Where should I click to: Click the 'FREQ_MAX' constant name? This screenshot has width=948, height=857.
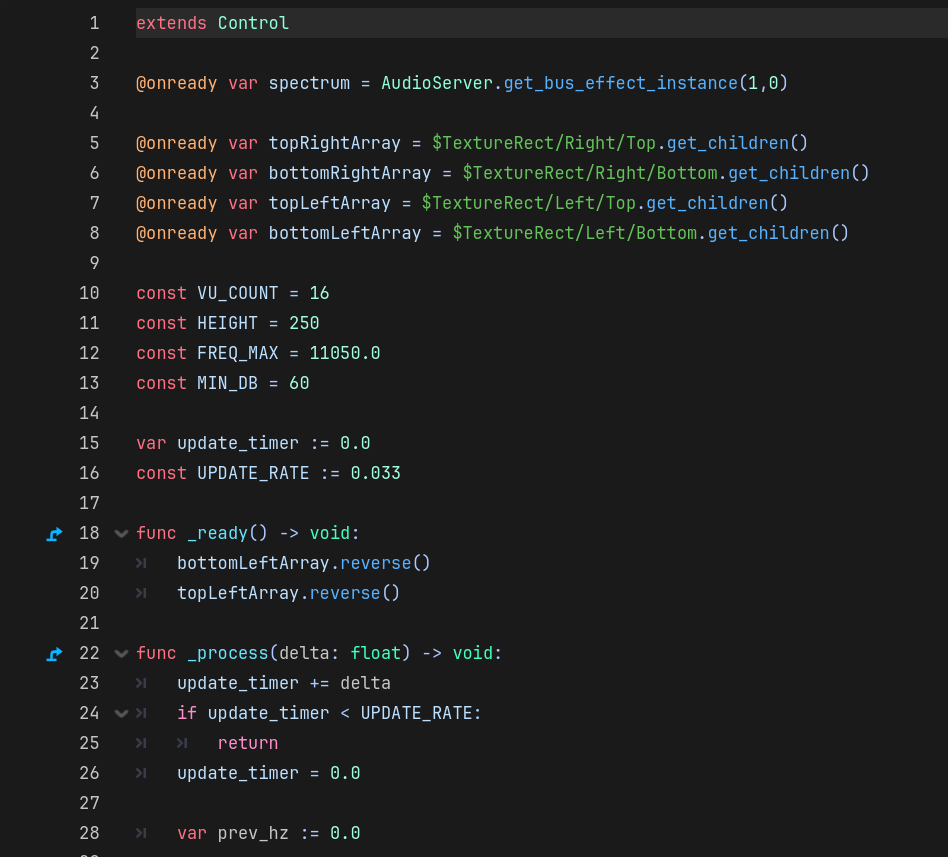pyautogui.click(x=238, y=353)
